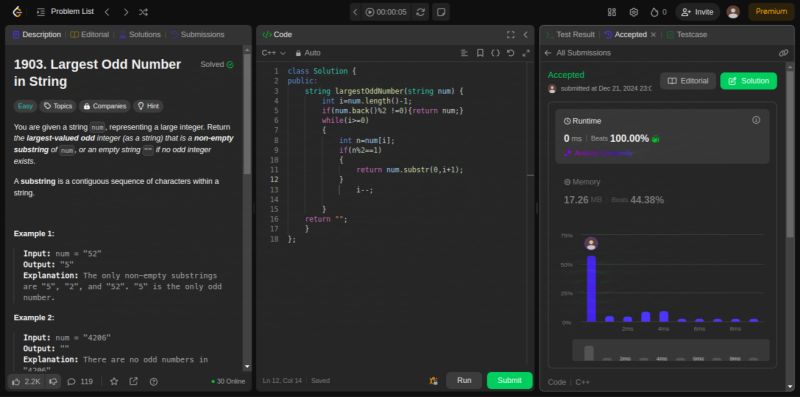
Task: Open the C++ language dropdown
Action: (273, 53)
